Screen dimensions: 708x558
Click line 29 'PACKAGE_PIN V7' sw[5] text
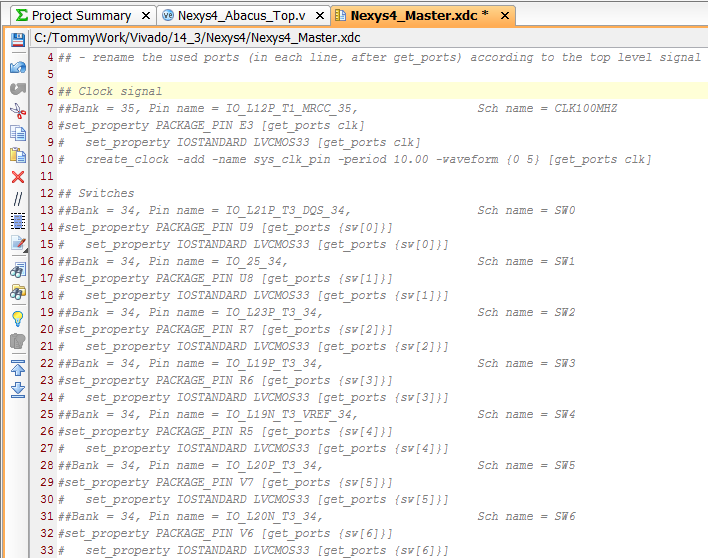coord(225,482)
